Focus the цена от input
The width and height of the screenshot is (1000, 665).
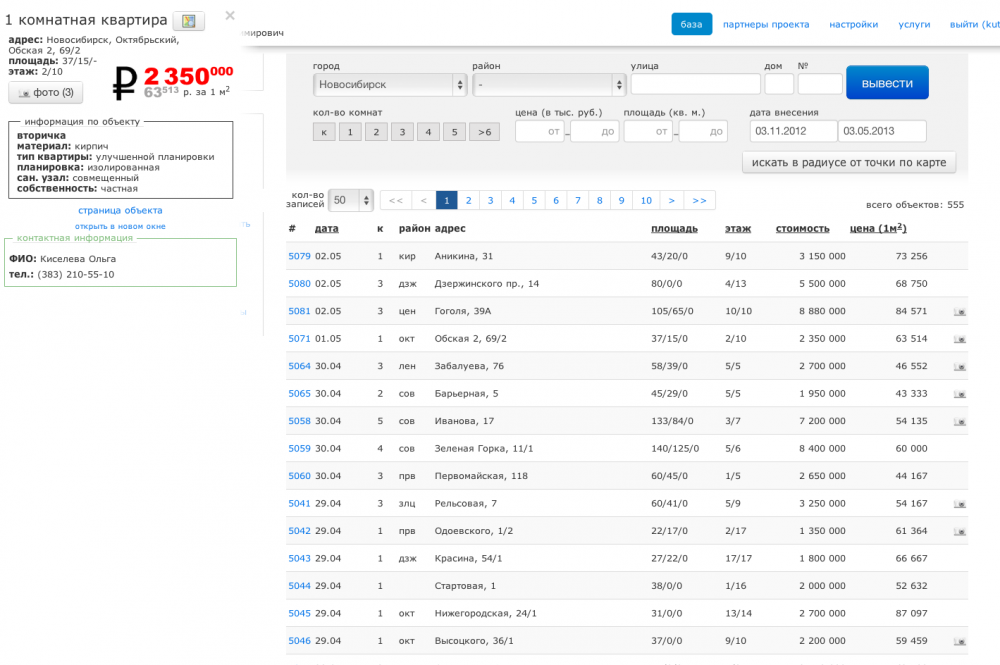pos(540,131)
